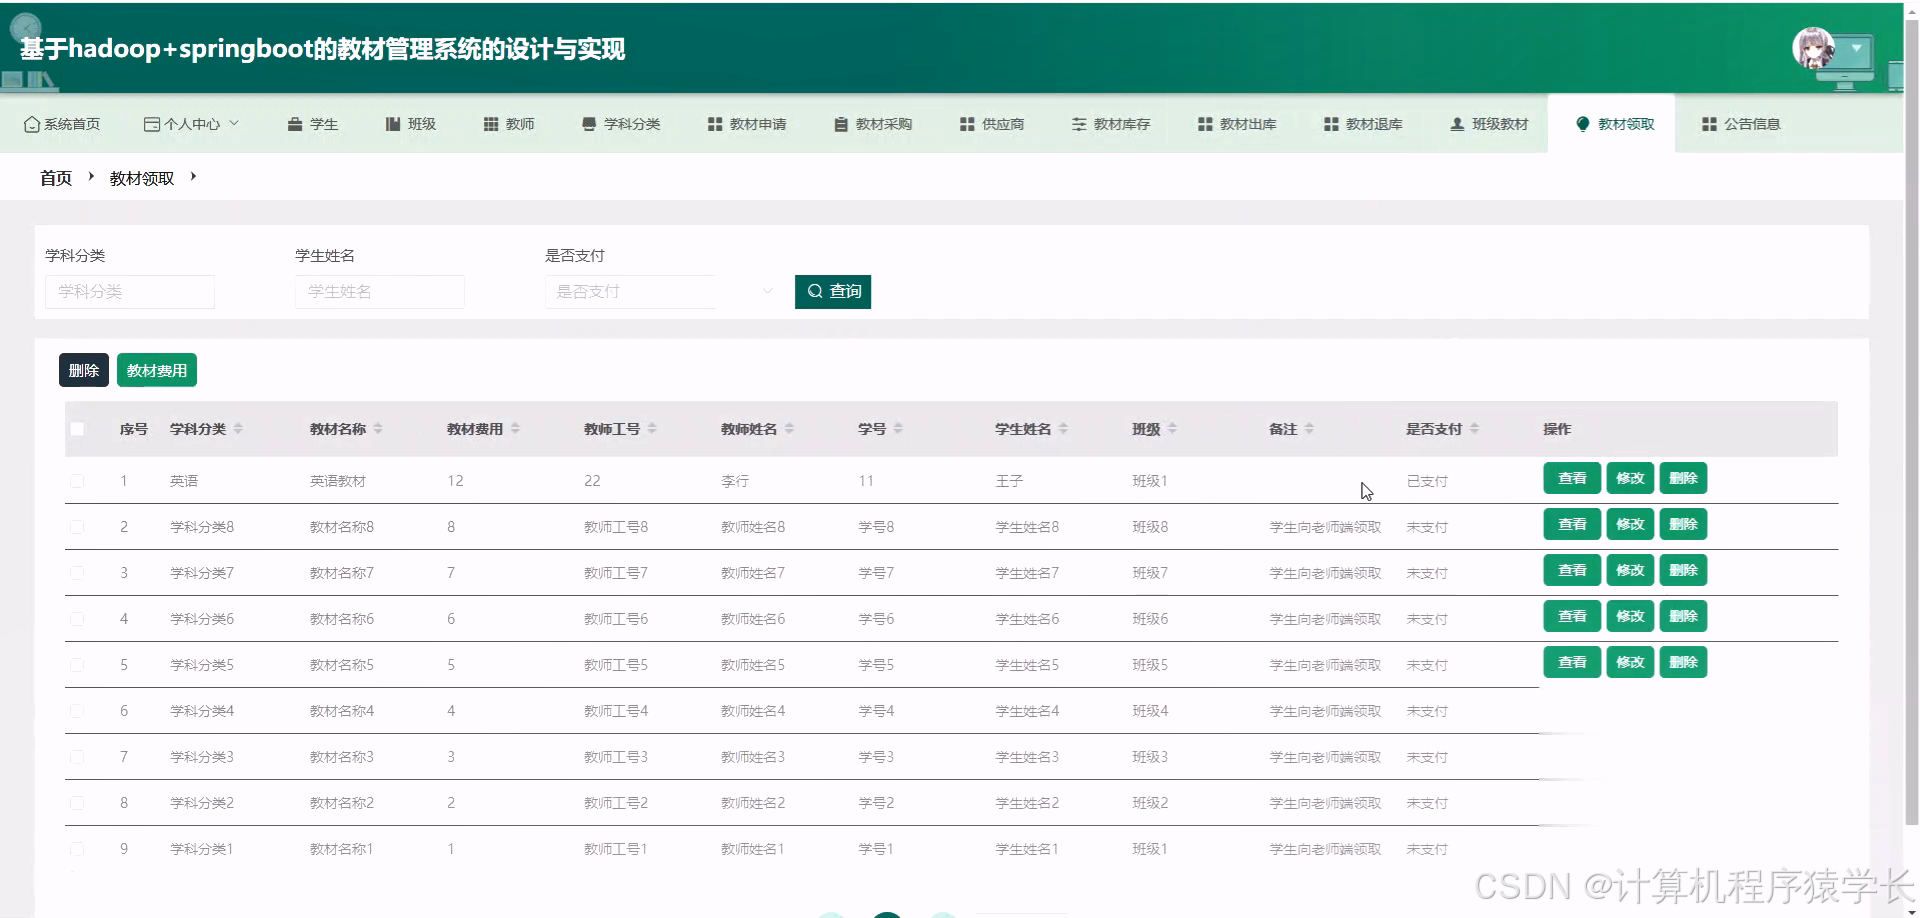Expand the 个人中心 menu chevron
Viewport: 1920px width, 918px height.
point(236,123)
